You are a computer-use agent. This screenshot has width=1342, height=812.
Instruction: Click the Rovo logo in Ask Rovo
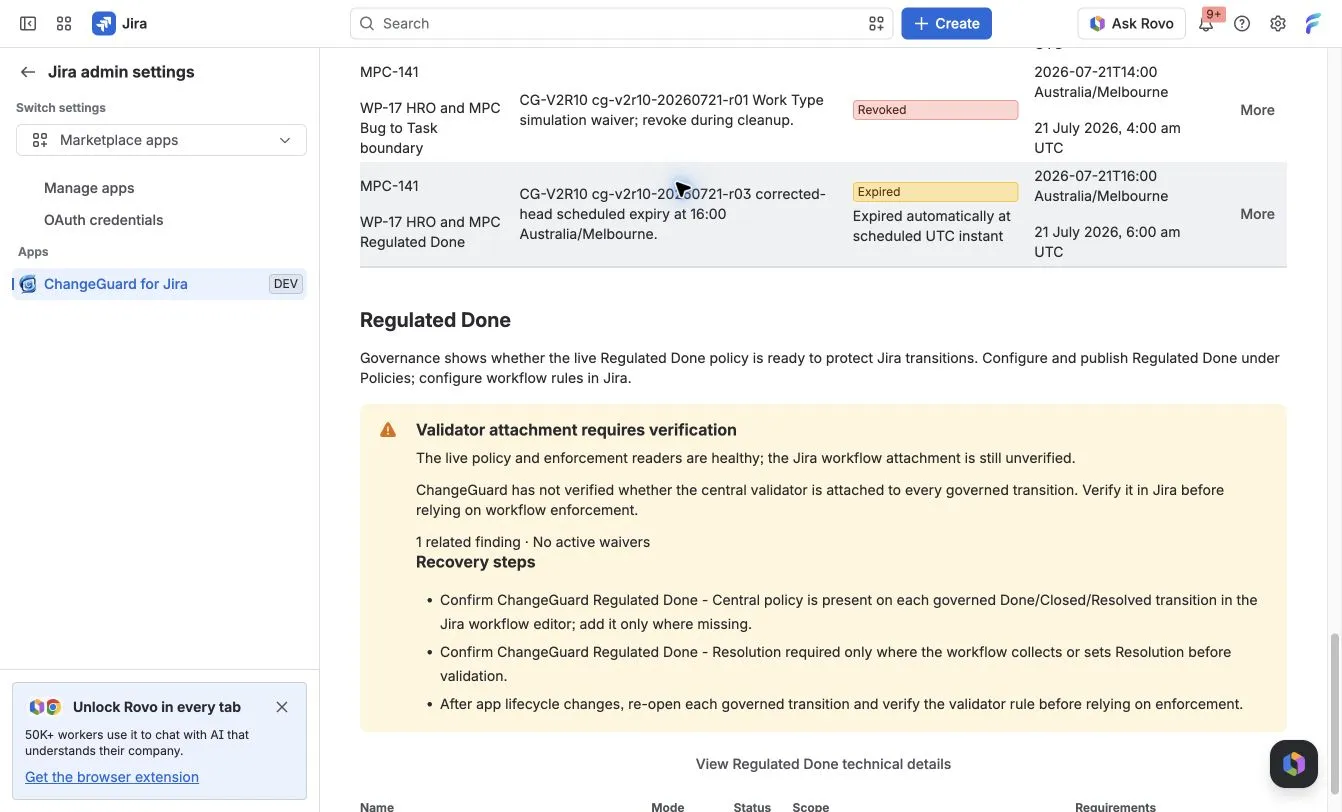(1097, 23)
